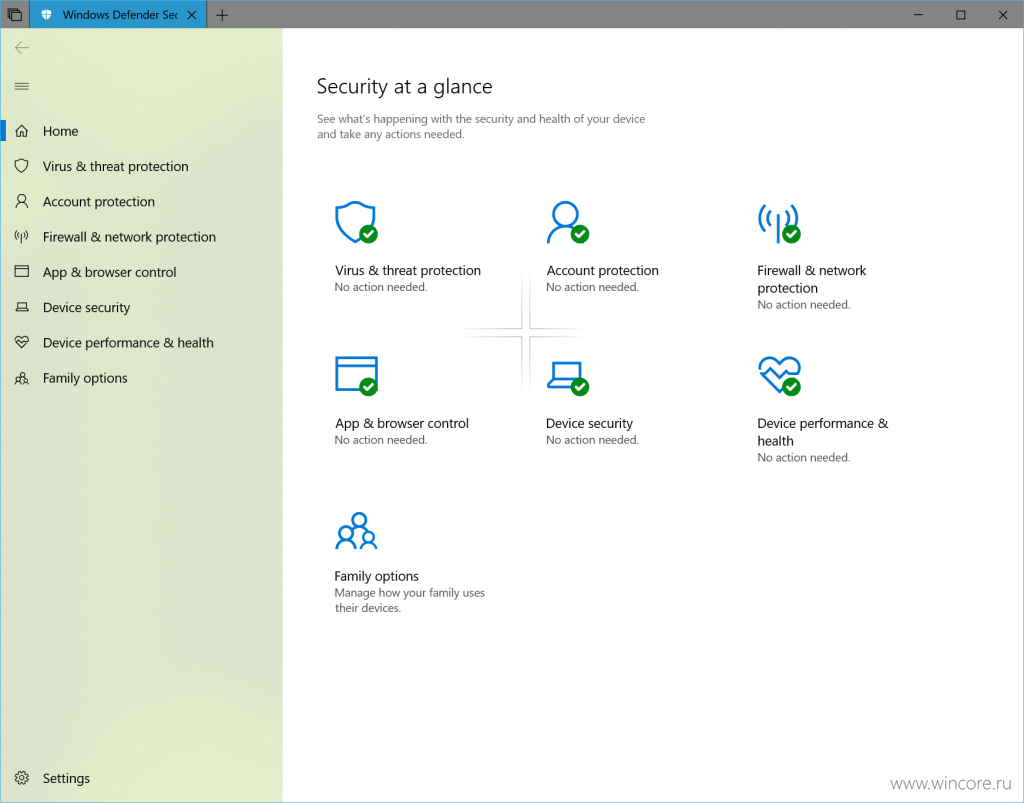Select Home in the navigation pane
Screen dimensions: 1024x803
point(141,131)
